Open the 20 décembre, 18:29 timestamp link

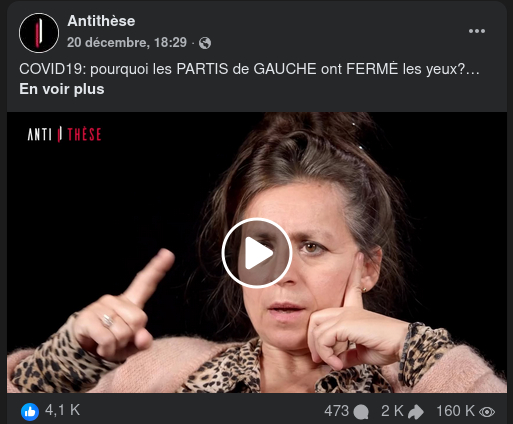(x=127, y=42)
